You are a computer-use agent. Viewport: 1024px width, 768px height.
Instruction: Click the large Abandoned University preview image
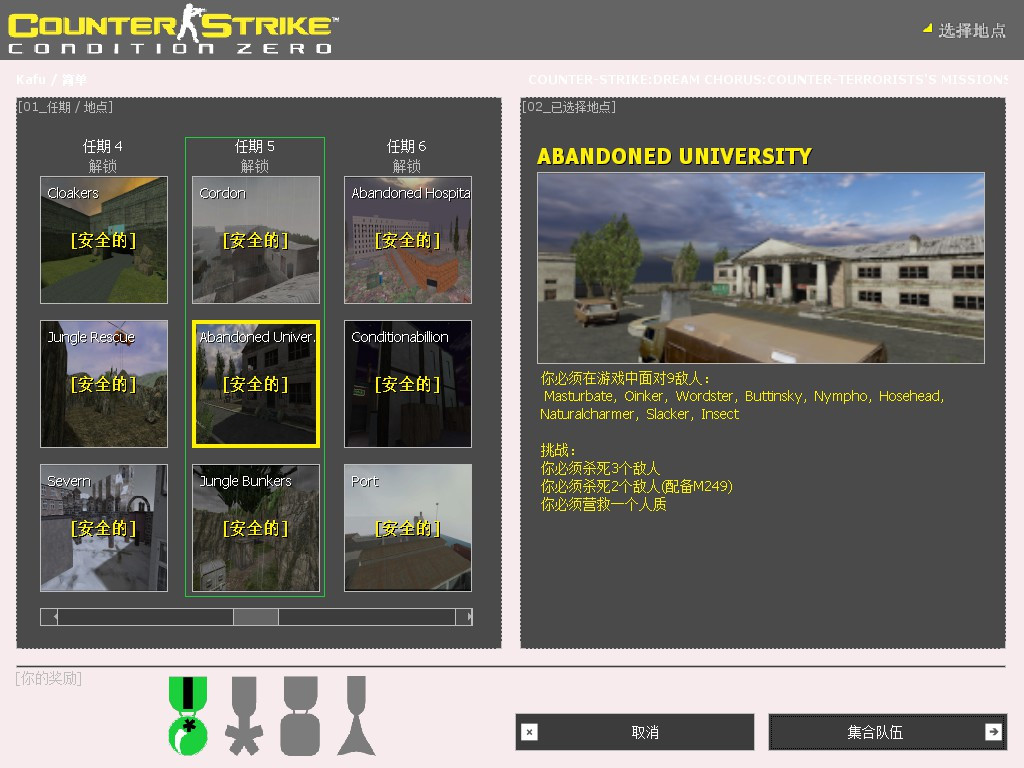pos(761,268)
